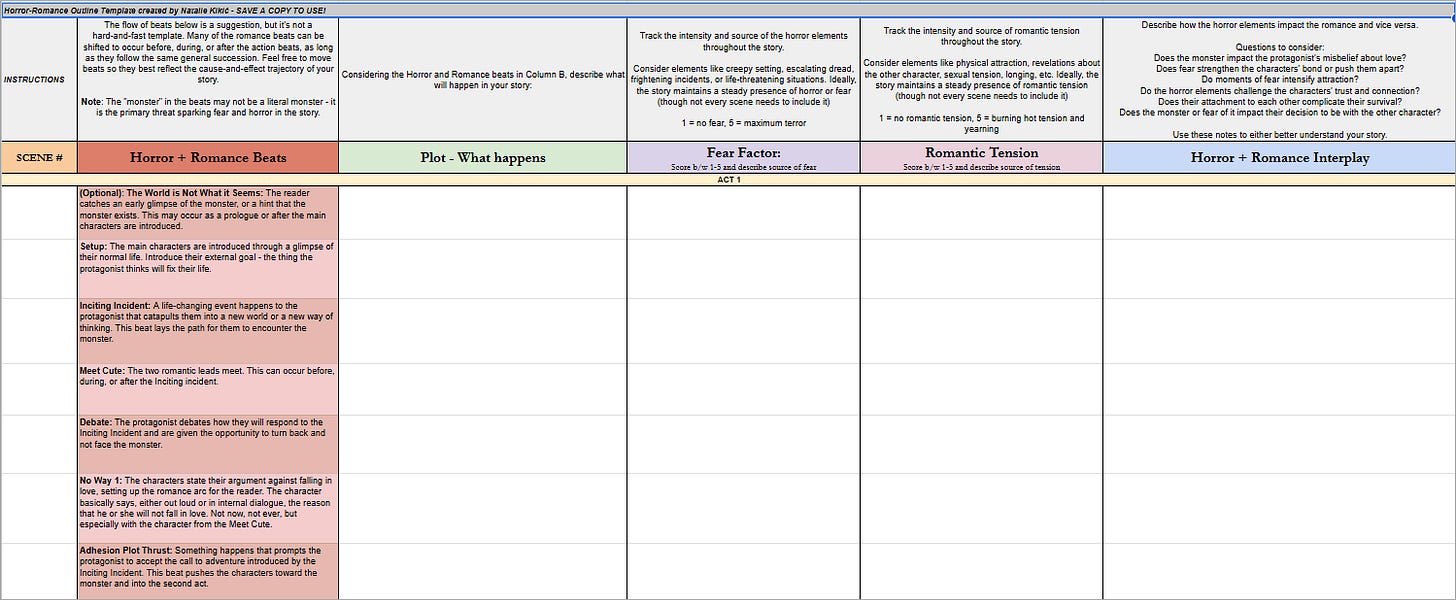Click the 'SCENE #' header cell

pos(38,157)
